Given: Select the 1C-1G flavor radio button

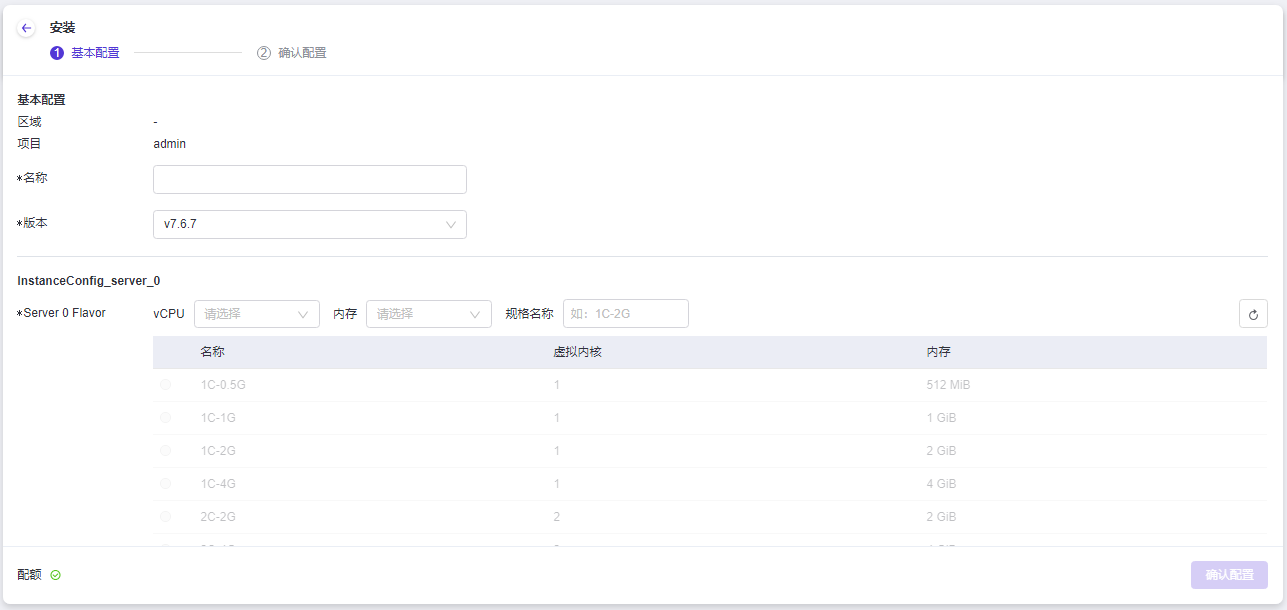Looking at the screenshot, I should (x=165, y=418).
